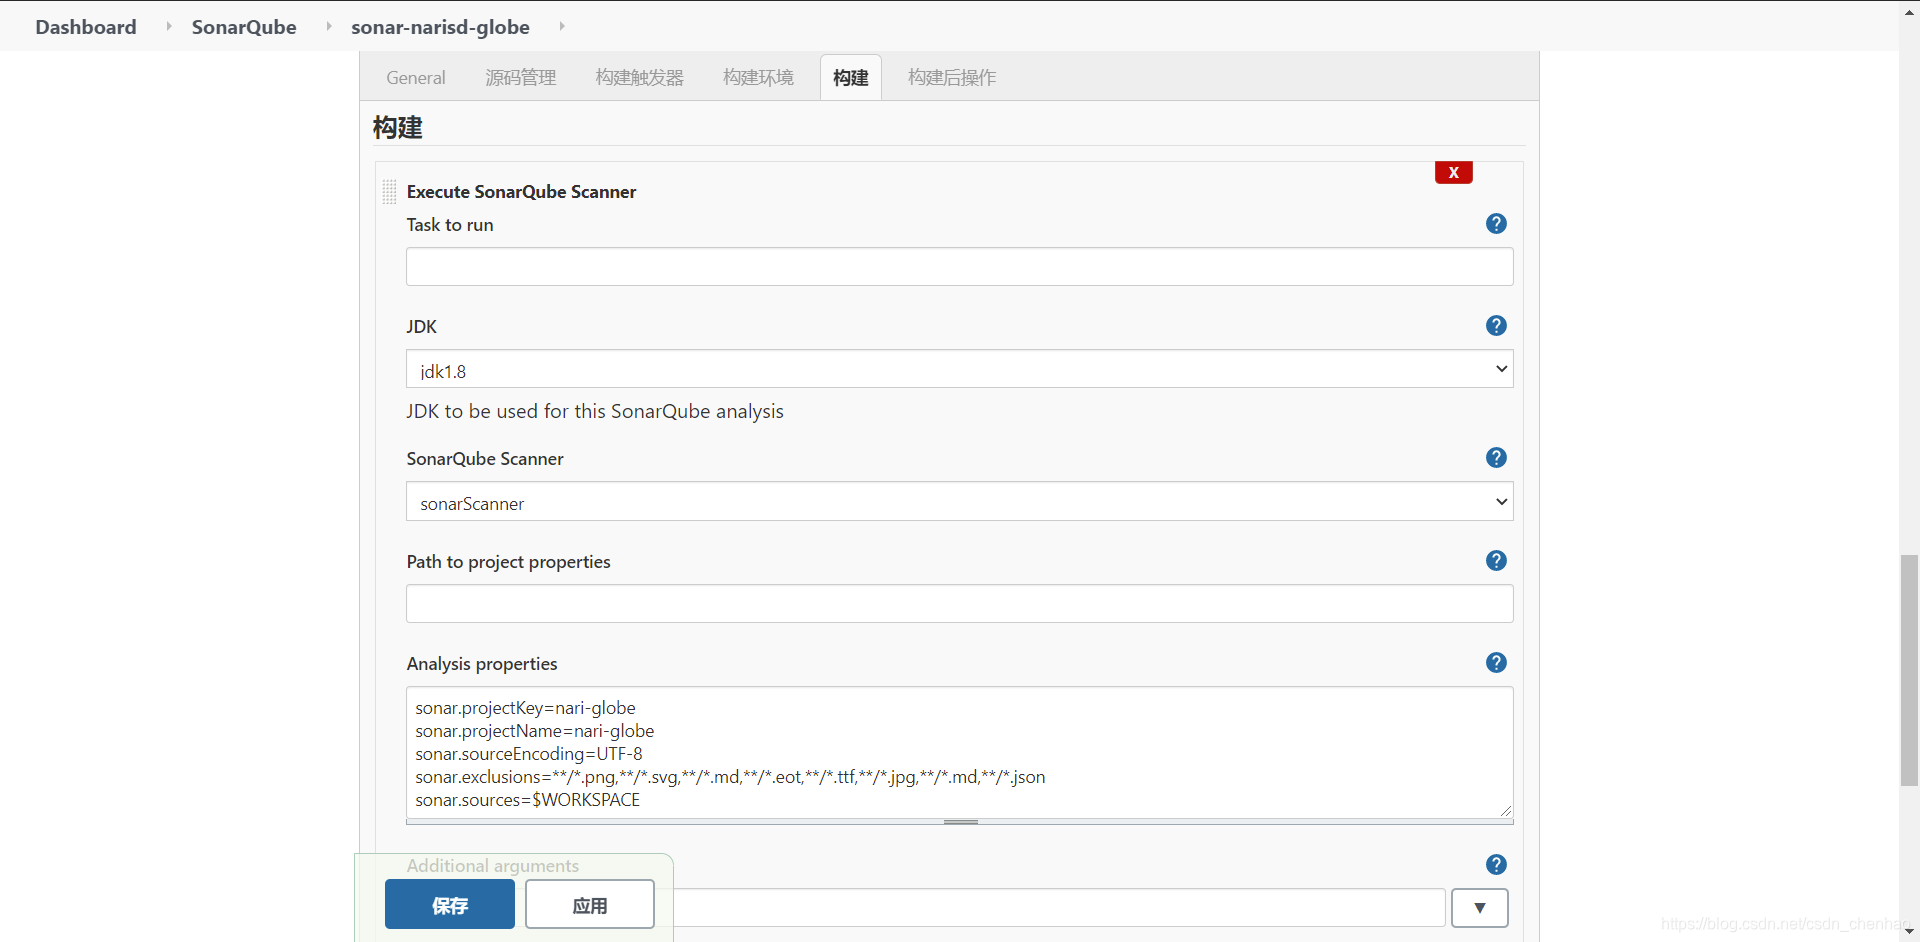Click the sonar.projectName=nari-globe line

(534, 731)
